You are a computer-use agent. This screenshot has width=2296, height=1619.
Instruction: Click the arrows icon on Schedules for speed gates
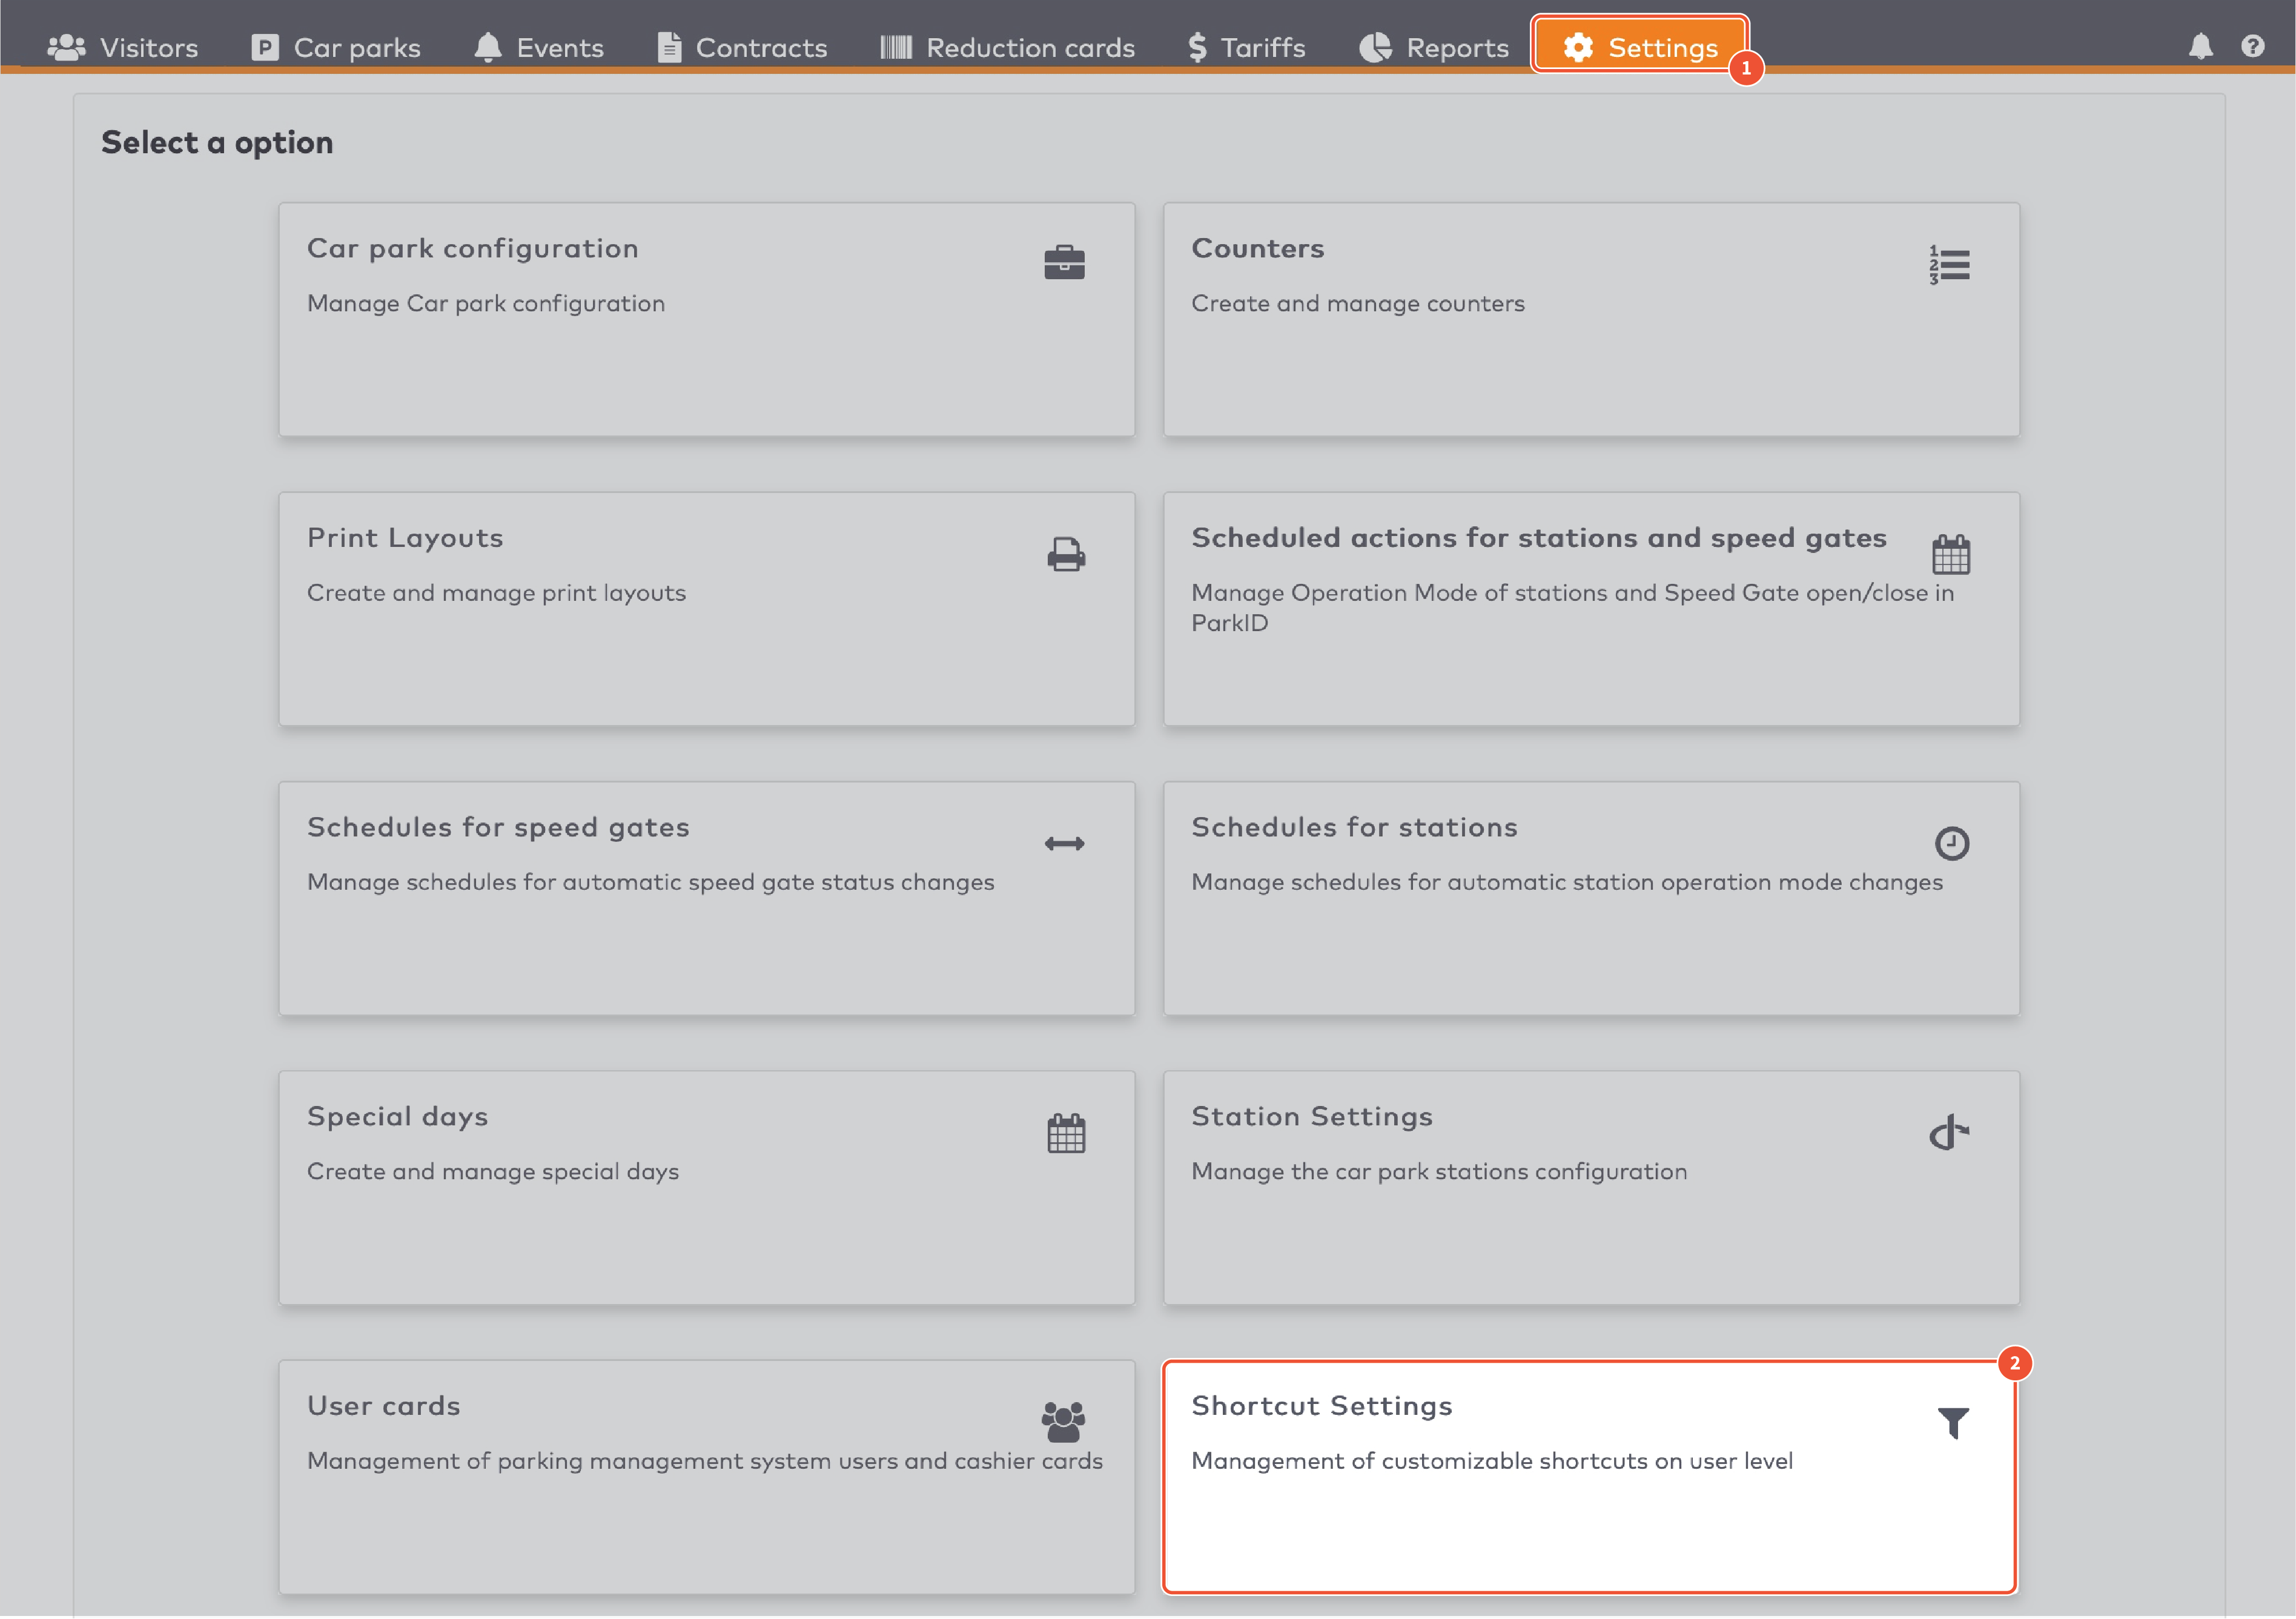pyautogui.click(x=1064, y=843)
